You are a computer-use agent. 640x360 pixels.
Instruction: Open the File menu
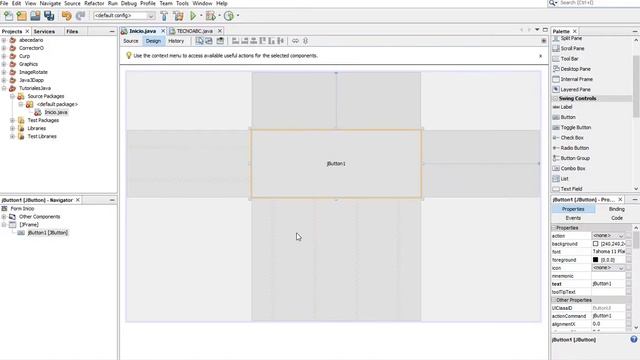(4, 3)
